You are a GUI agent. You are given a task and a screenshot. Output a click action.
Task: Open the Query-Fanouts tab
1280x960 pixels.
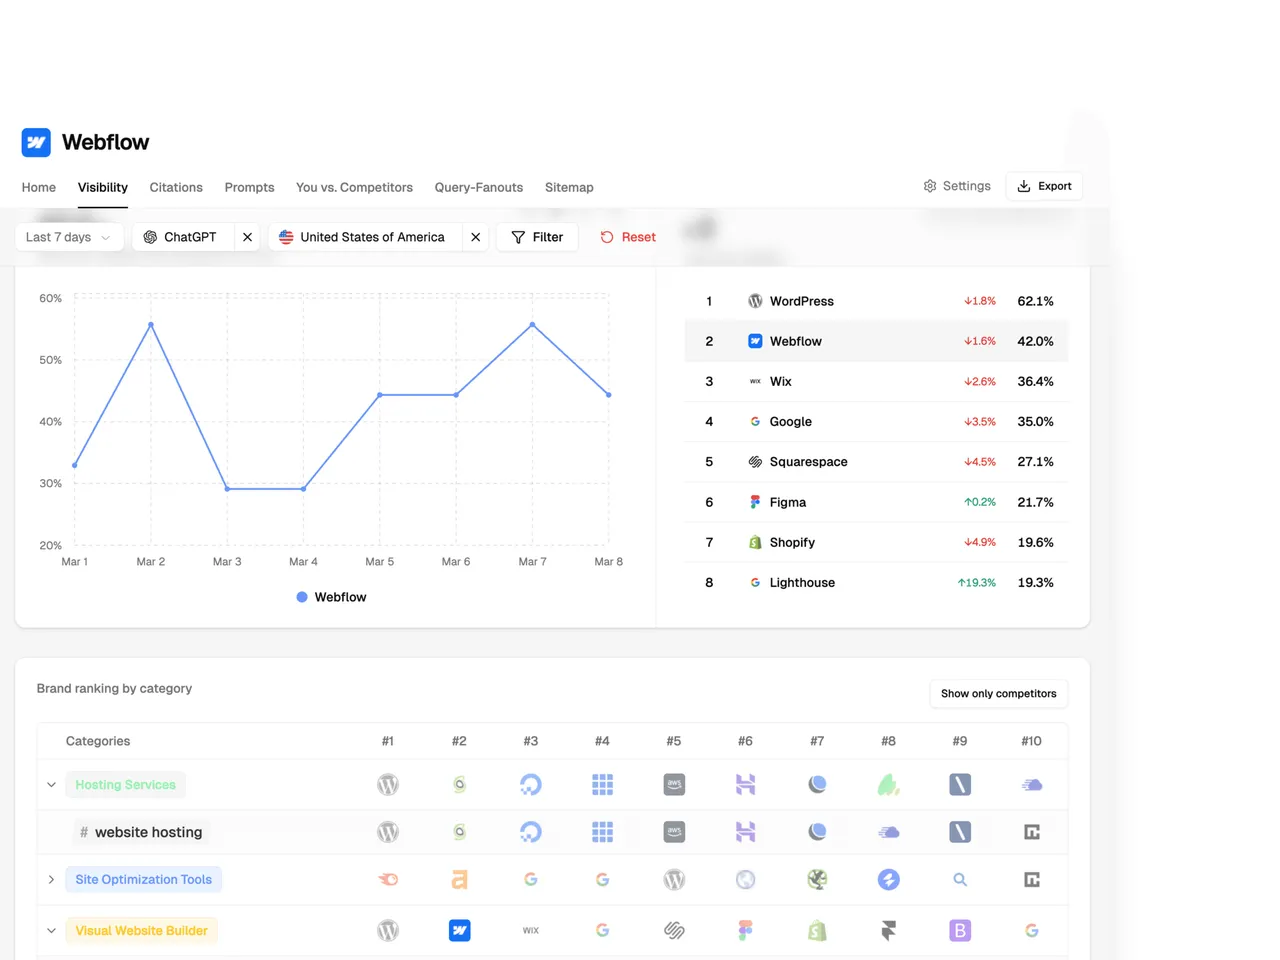[x=479, y=187]
